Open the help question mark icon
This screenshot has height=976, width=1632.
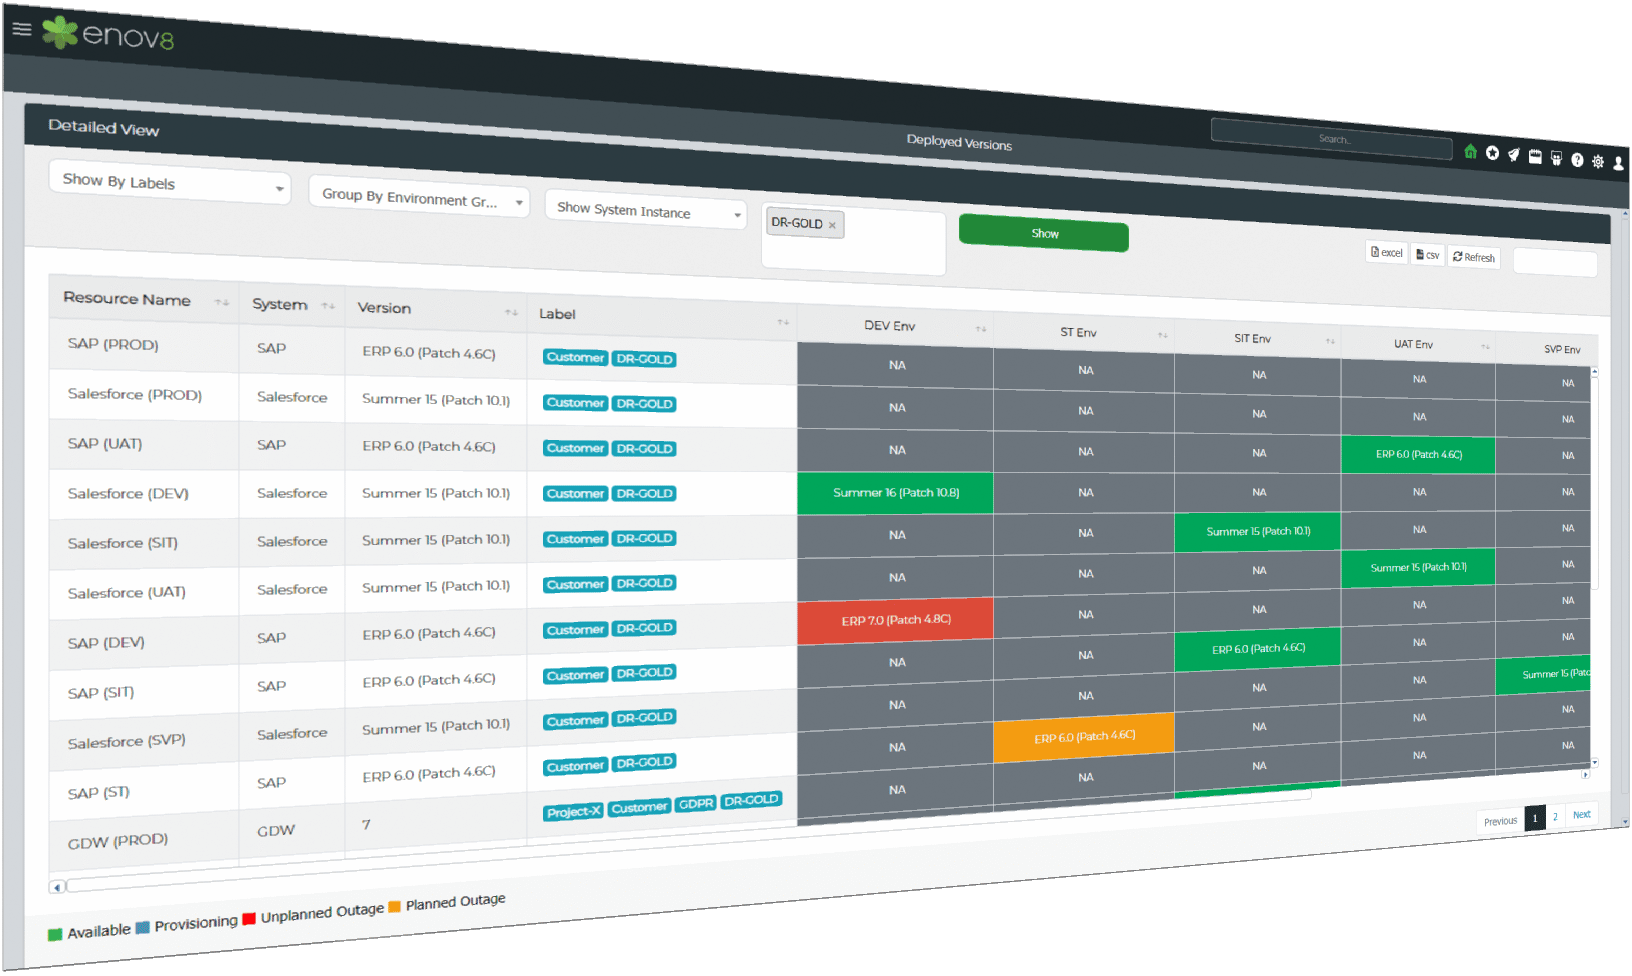[1577, 160]
